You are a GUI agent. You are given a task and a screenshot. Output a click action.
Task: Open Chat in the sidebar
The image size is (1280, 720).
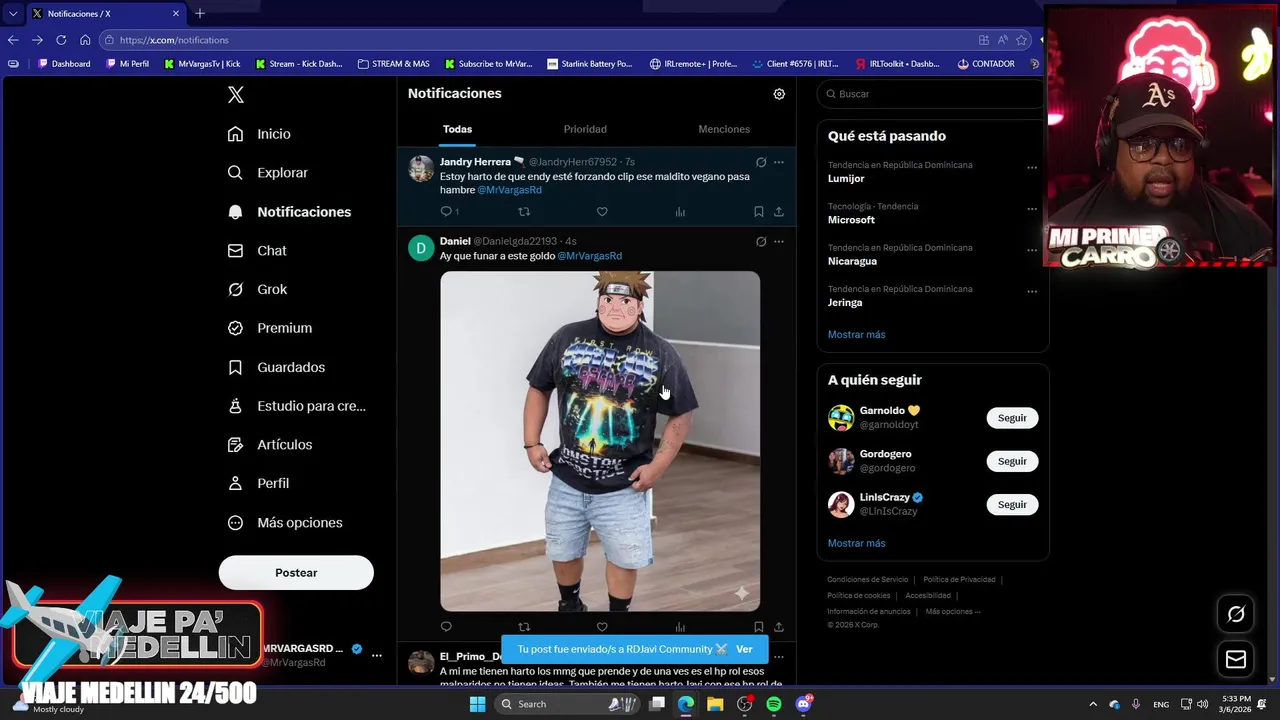[257, 251]
